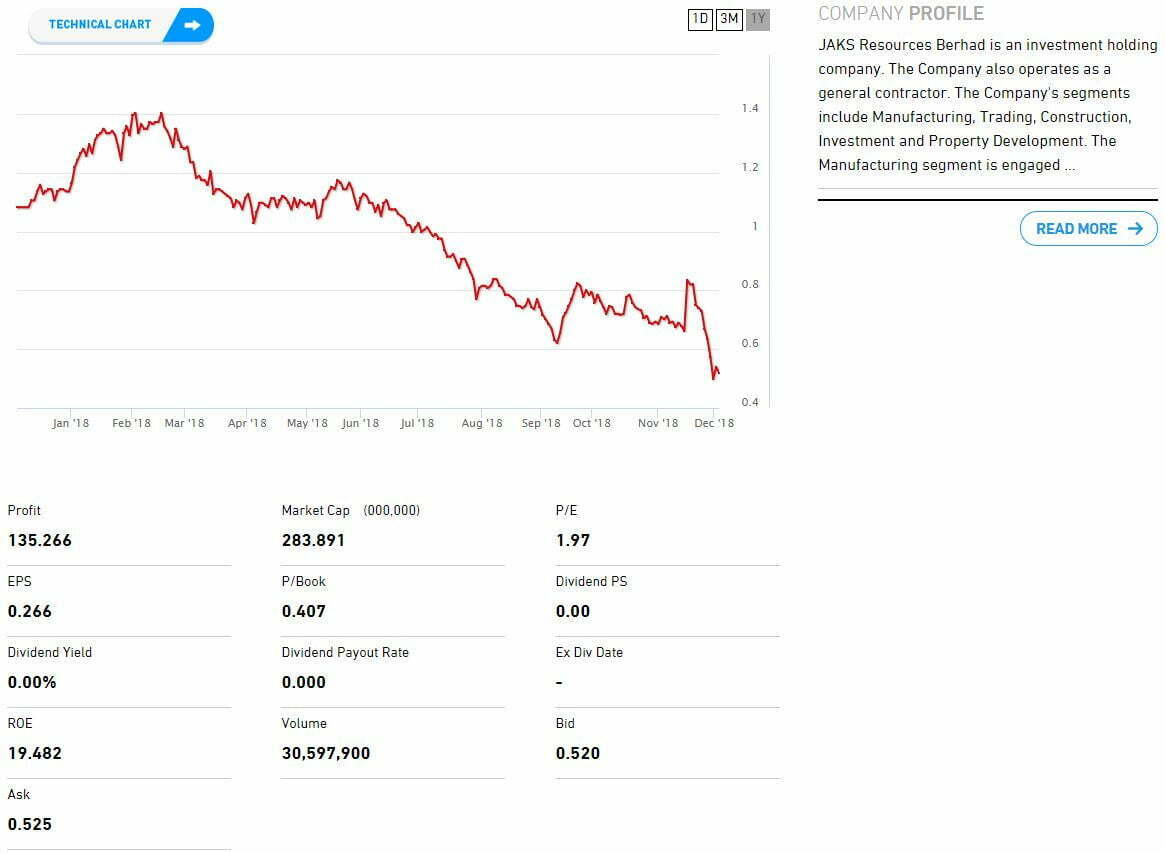Click the Dec '18 label on chart axis
The height and width of the screenshot is (853, 1165).
point(714,423)
